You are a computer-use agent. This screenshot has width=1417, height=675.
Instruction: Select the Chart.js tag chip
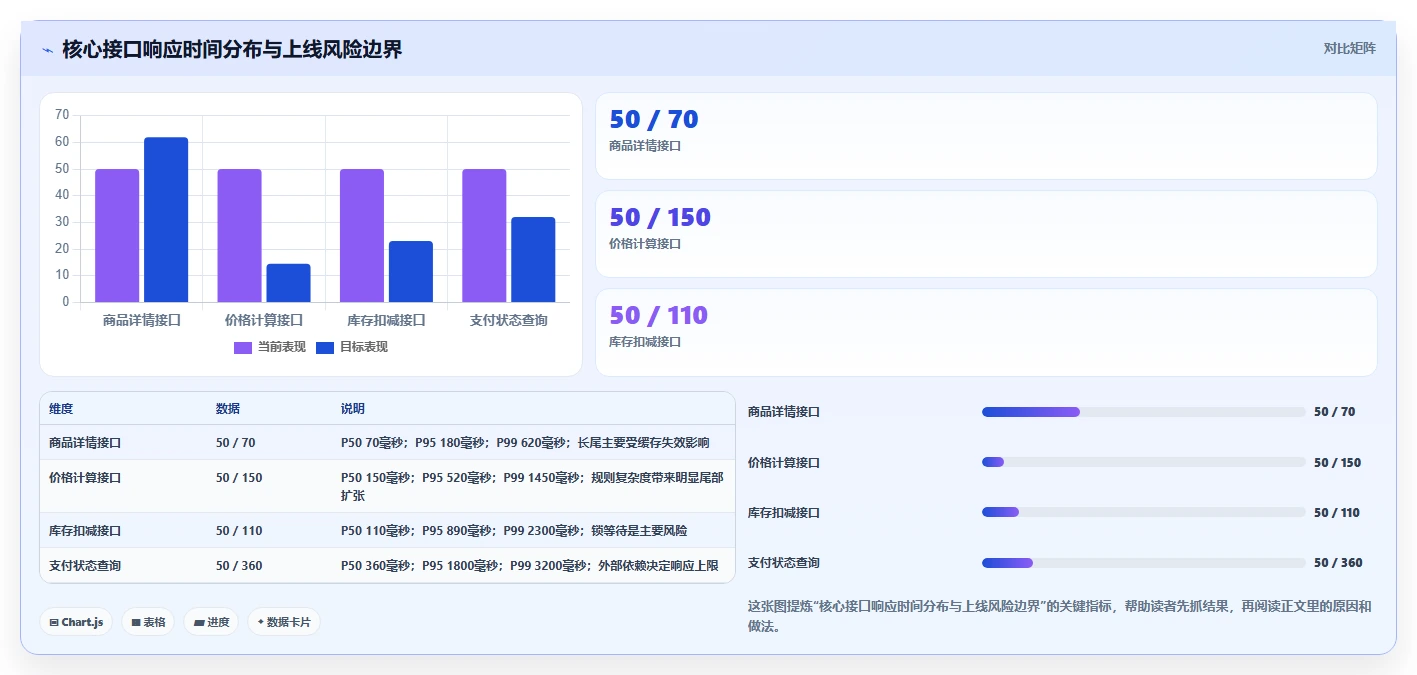(x=76, y=622)
